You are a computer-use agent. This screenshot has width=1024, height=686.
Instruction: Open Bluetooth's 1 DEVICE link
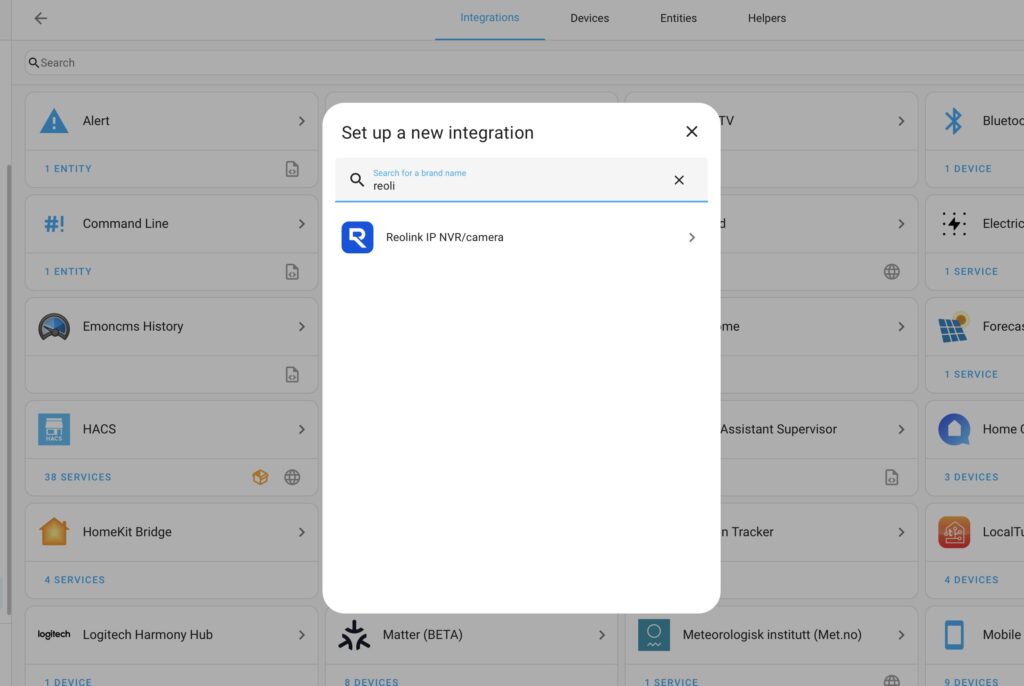pos(968,169)
